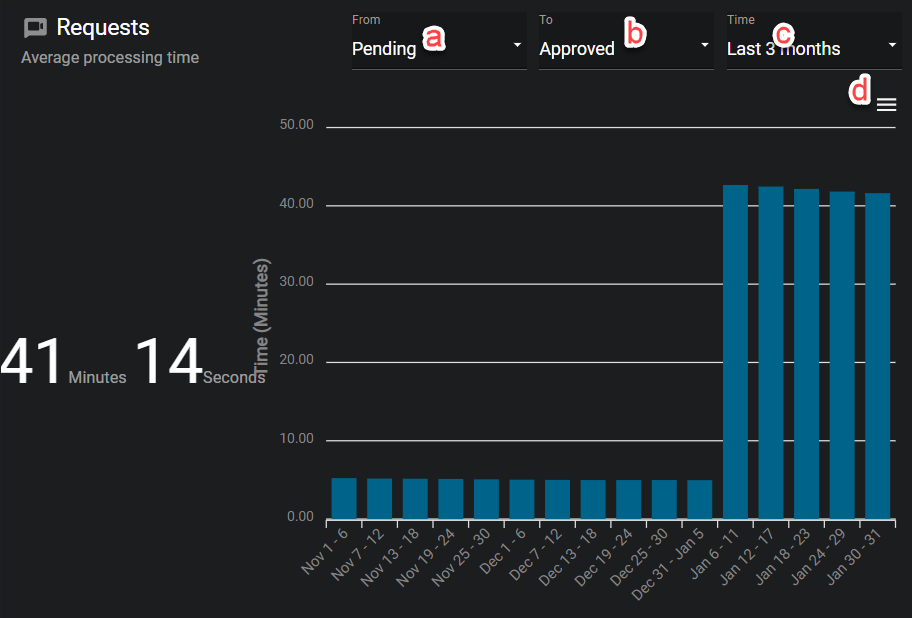Open the To status dropdown showing Approved
This screenshot has height=618, width=912.
click(626, 42)
